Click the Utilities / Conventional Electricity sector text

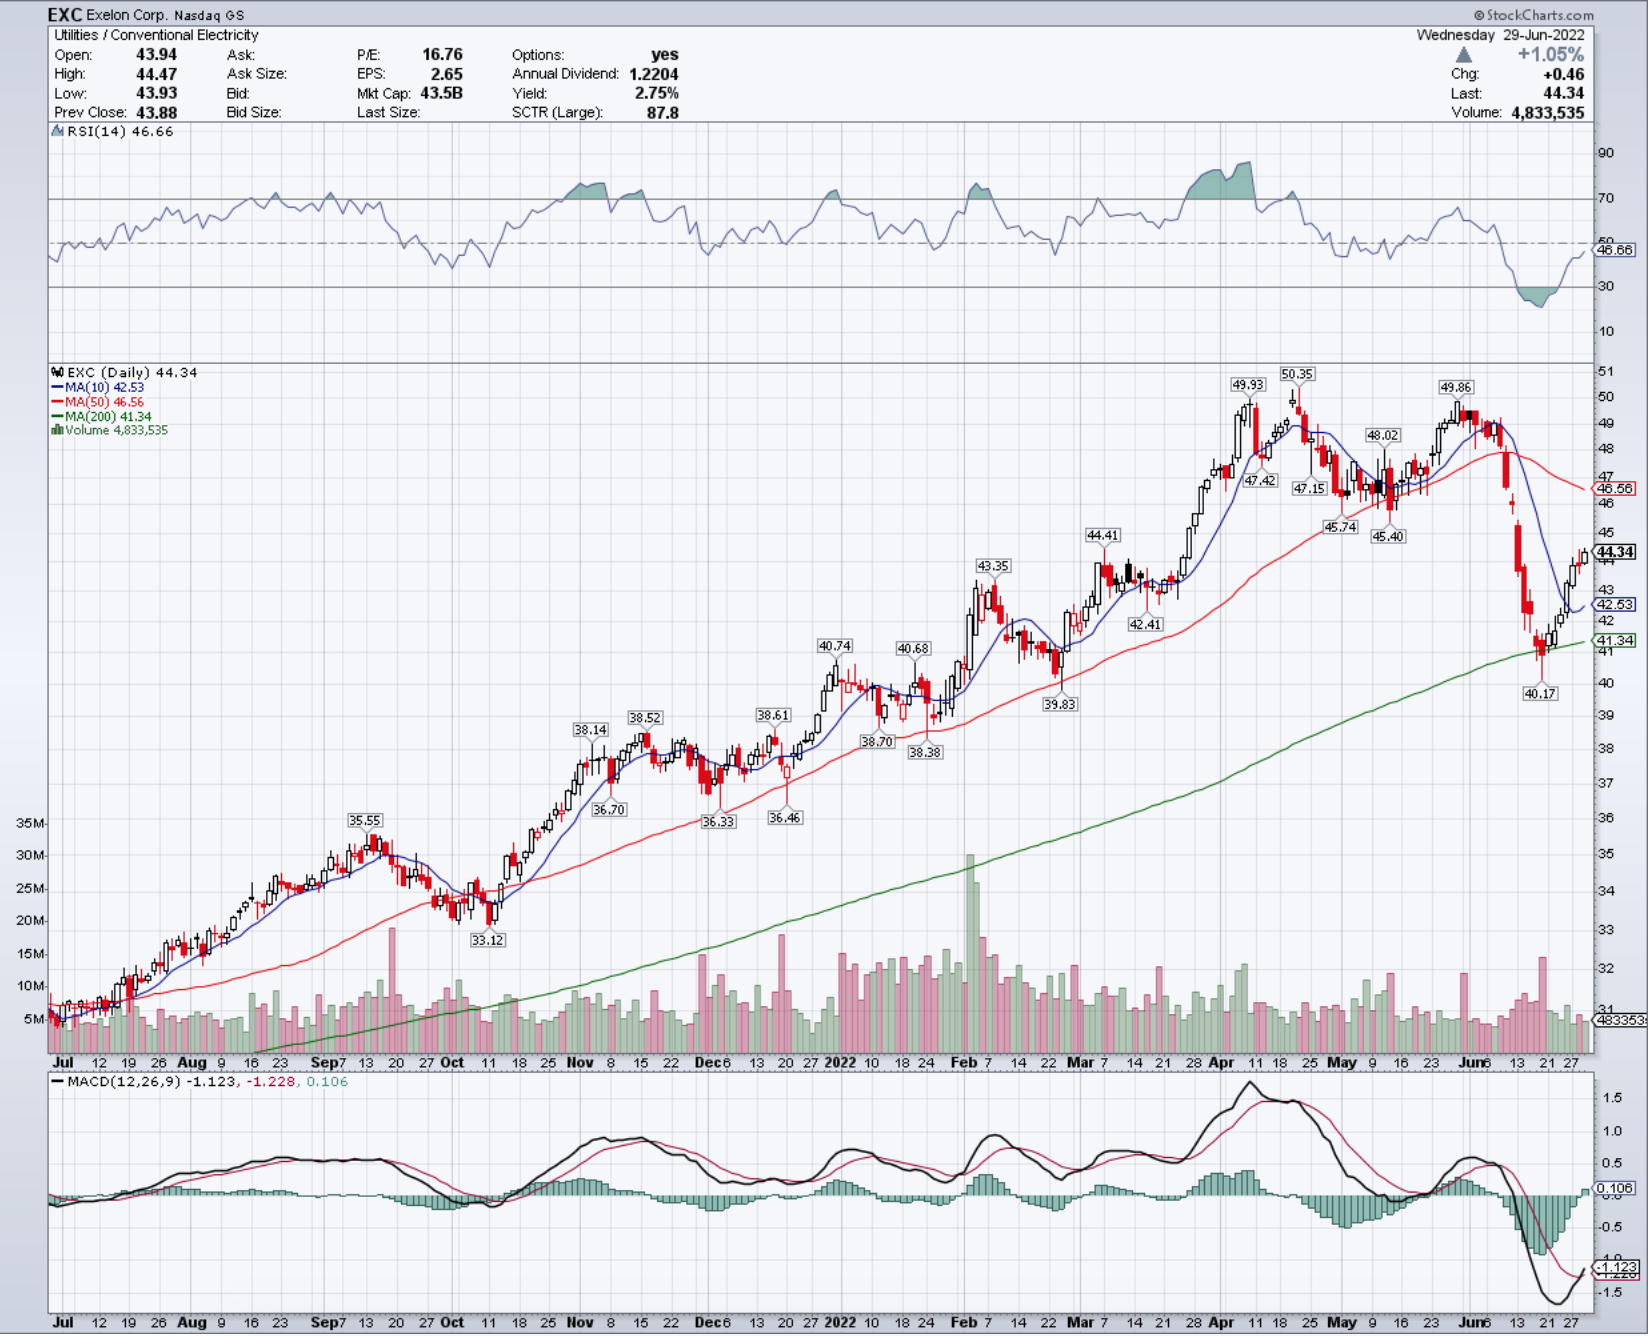(x=156, y=35)
